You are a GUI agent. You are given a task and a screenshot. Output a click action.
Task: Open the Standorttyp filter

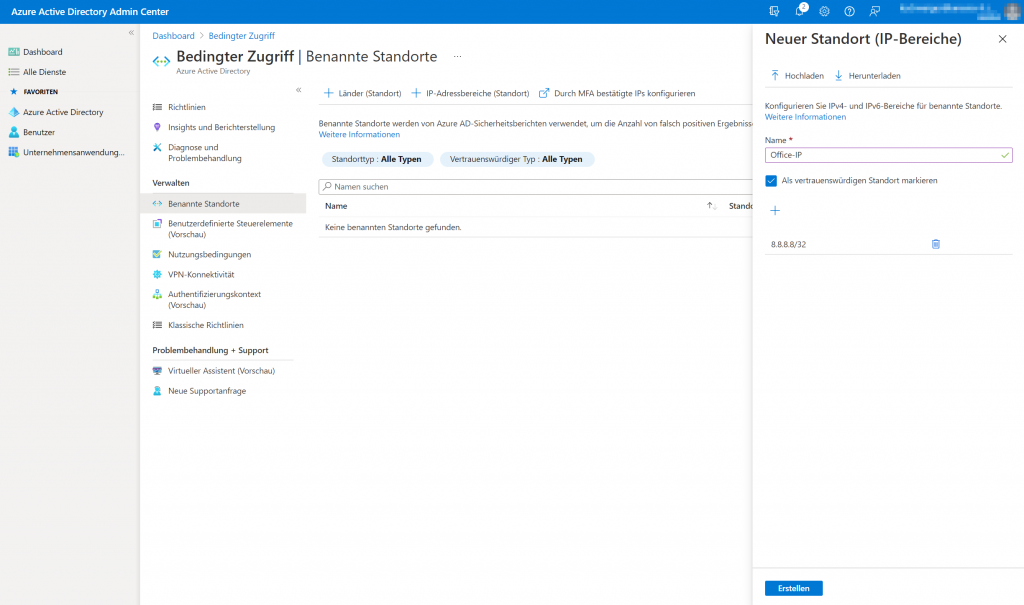(x=377, y=159)
